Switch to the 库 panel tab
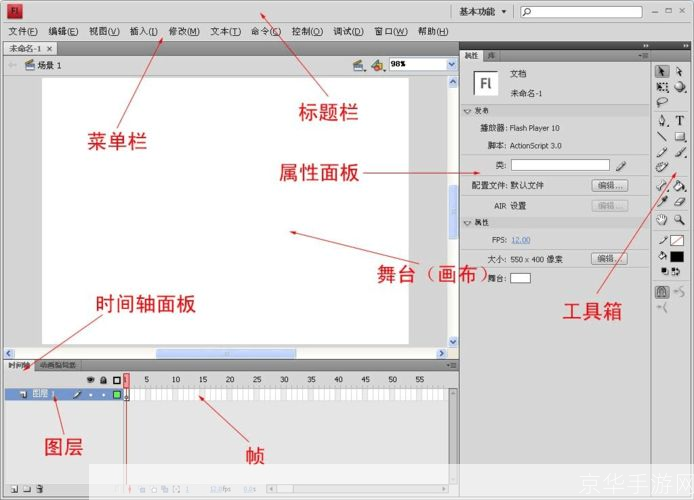694x500 pixels. click(491, 56)
